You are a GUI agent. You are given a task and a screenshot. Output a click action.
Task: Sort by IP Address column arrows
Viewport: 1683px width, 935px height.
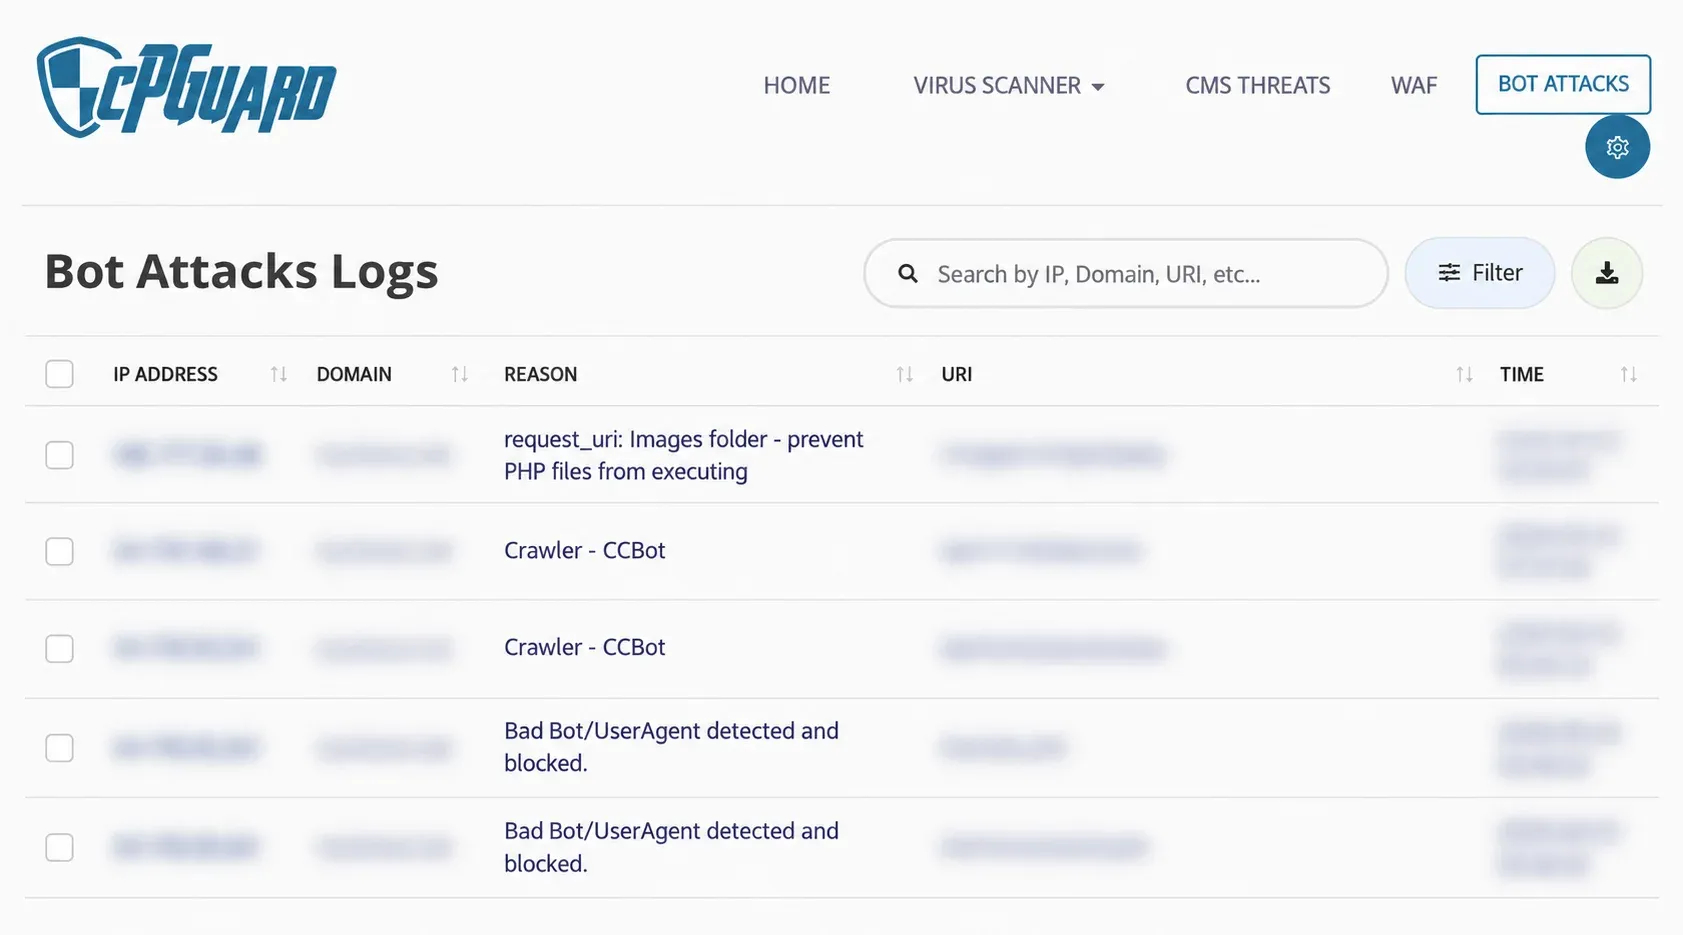pos(279,374)
